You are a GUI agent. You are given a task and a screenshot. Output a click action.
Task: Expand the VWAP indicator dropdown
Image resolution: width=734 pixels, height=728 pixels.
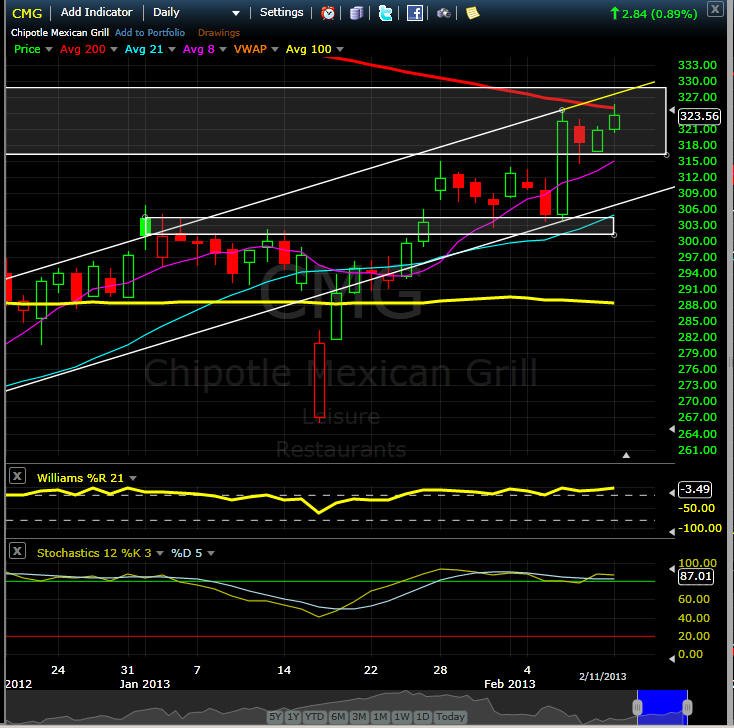click(275, 50)
